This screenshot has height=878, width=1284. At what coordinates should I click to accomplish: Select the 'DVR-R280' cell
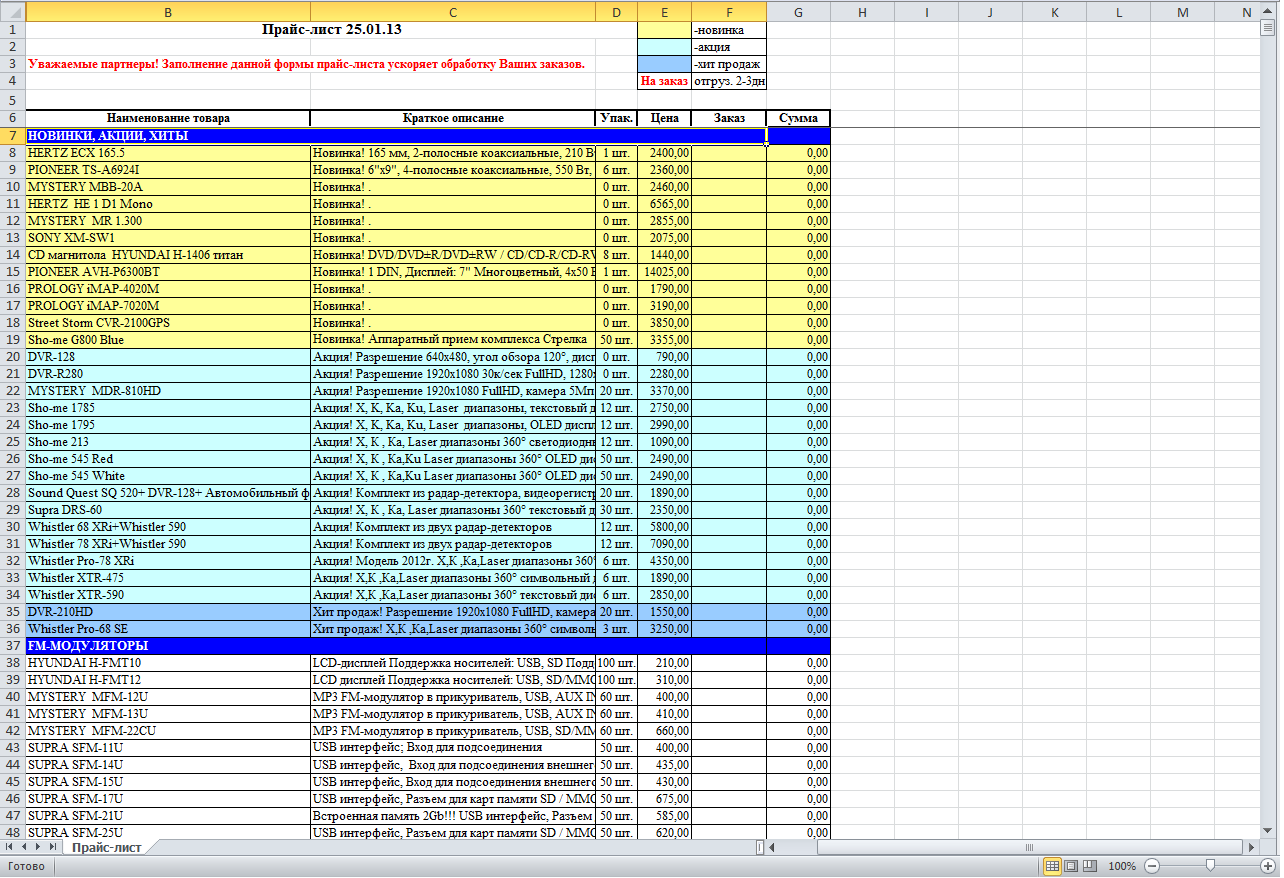click(x=168, y=373)
